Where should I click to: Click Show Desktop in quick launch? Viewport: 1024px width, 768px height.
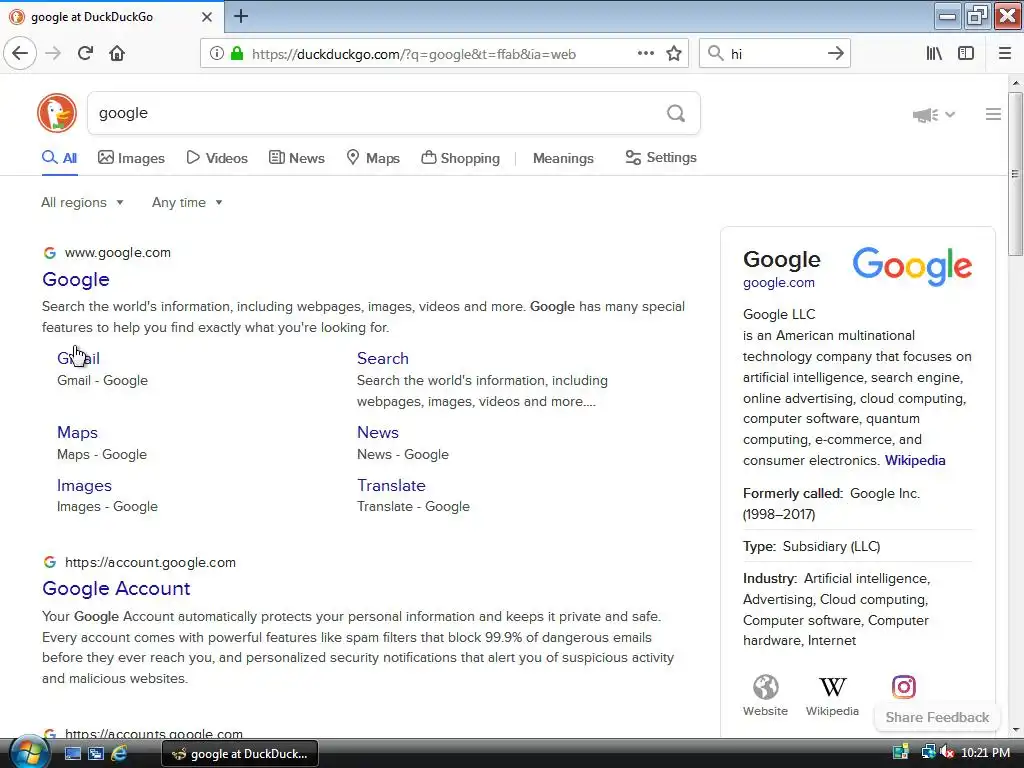coord(72,753)
